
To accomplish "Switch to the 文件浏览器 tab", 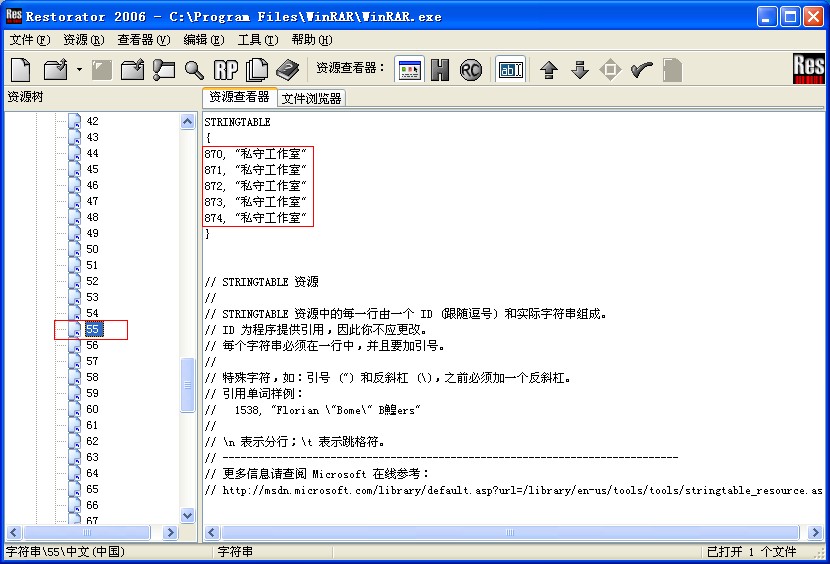I will click(x=311, y=98).
